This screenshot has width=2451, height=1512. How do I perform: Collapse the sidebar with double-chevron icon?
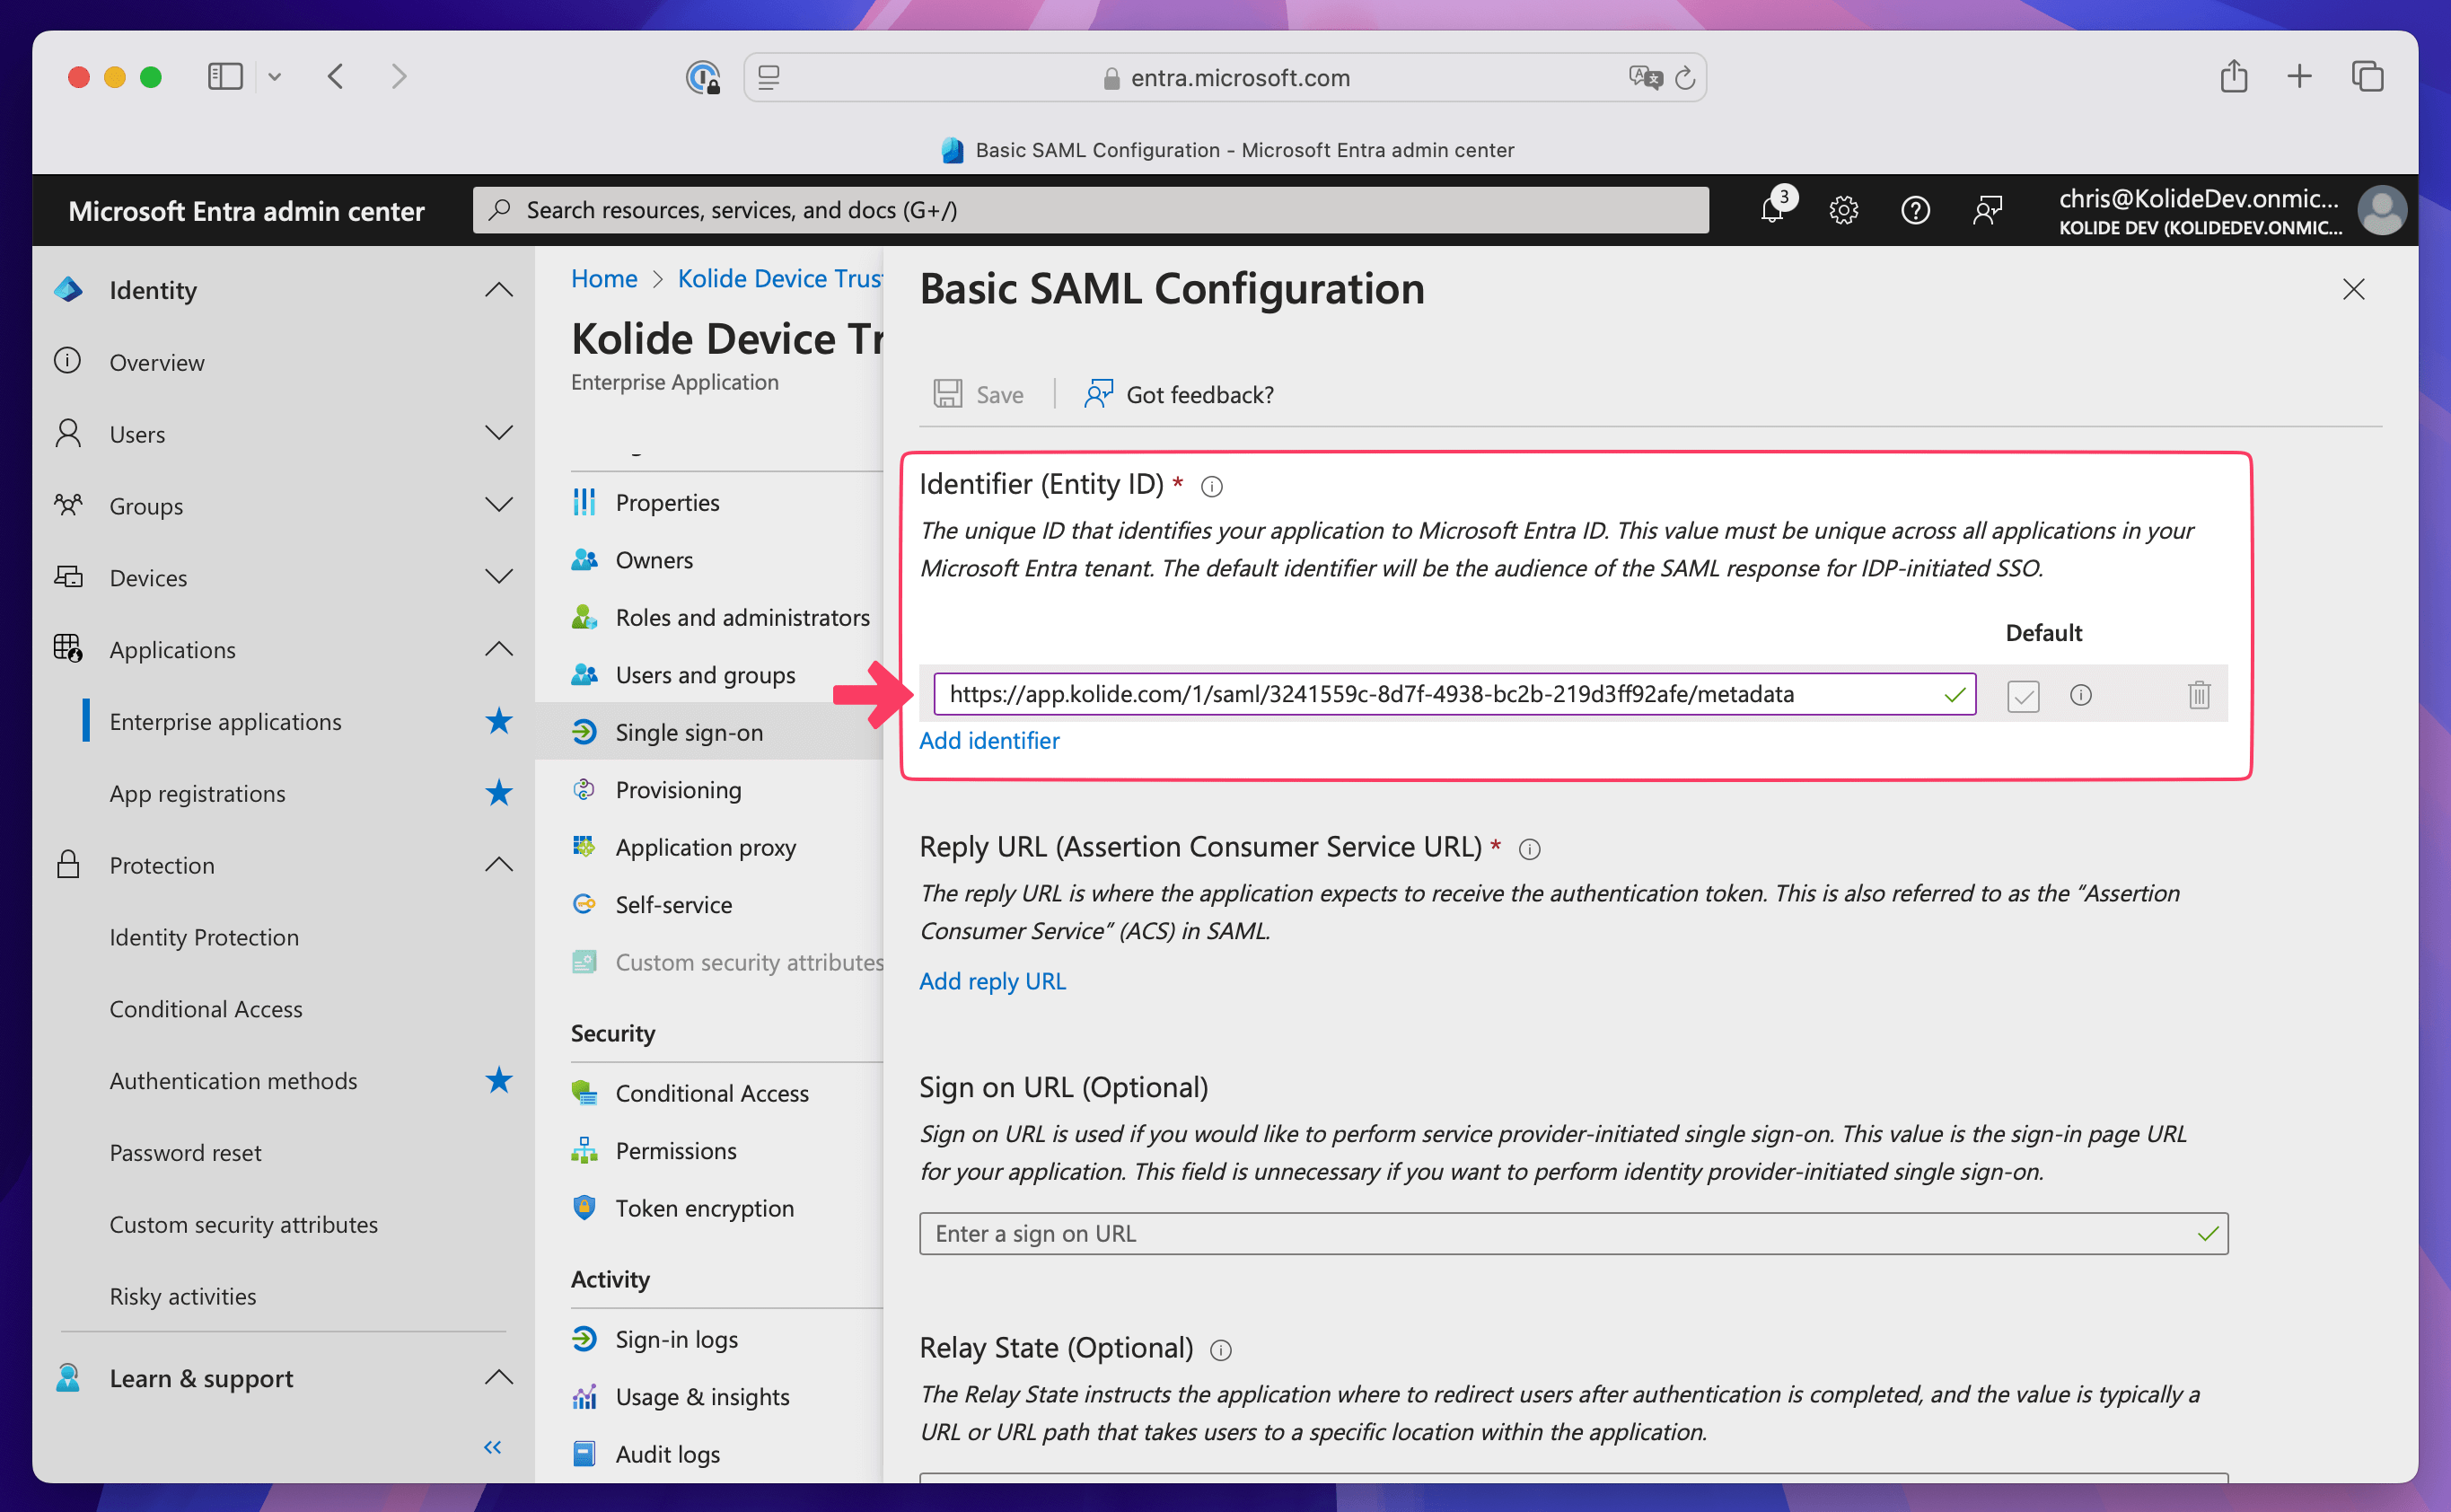coord(492,1447)
